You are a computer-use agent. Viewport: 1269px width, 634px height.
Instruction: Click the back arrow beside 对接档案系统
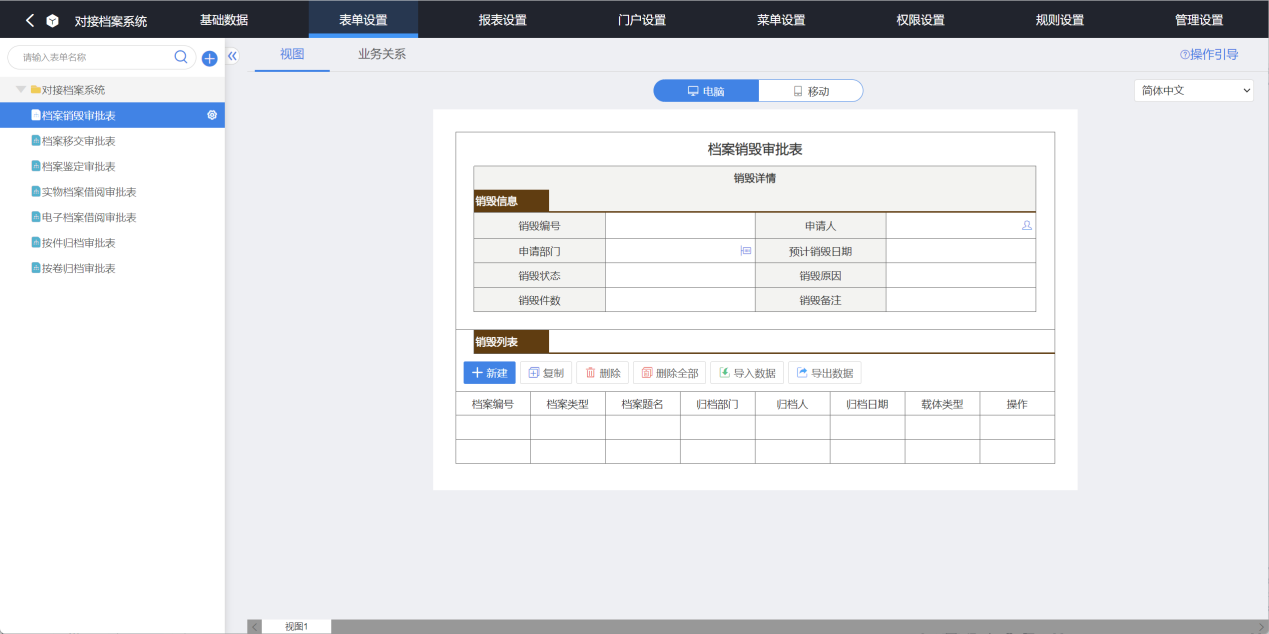click(30, 20)
